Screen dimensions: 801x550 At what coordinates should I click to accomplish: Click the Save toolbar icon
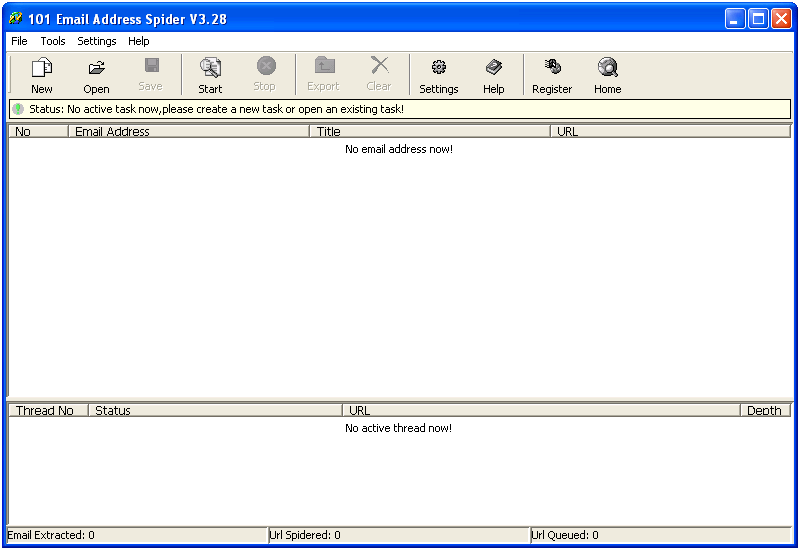tap(151, 75)
